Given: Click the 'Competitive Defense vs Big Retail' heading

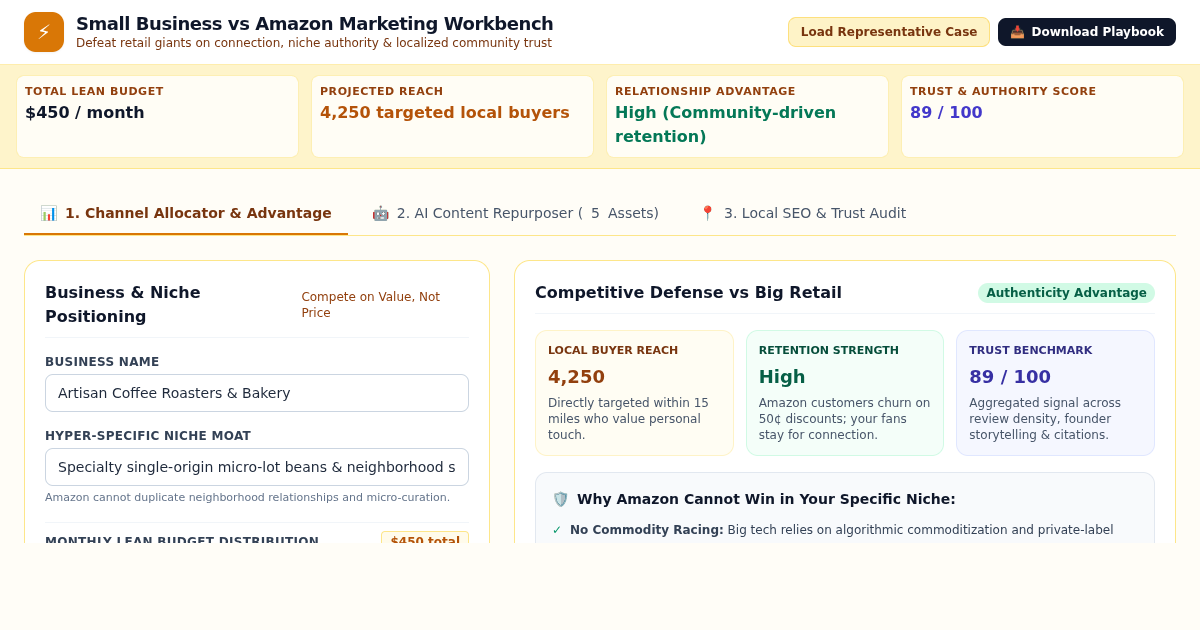Looking at the screenshot, I should 688,293.
